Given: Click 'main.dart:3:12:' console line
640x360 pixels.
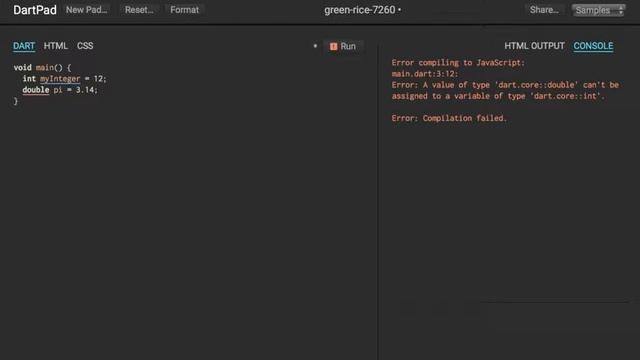Looking at the screenshot, I should click(425, 74).
